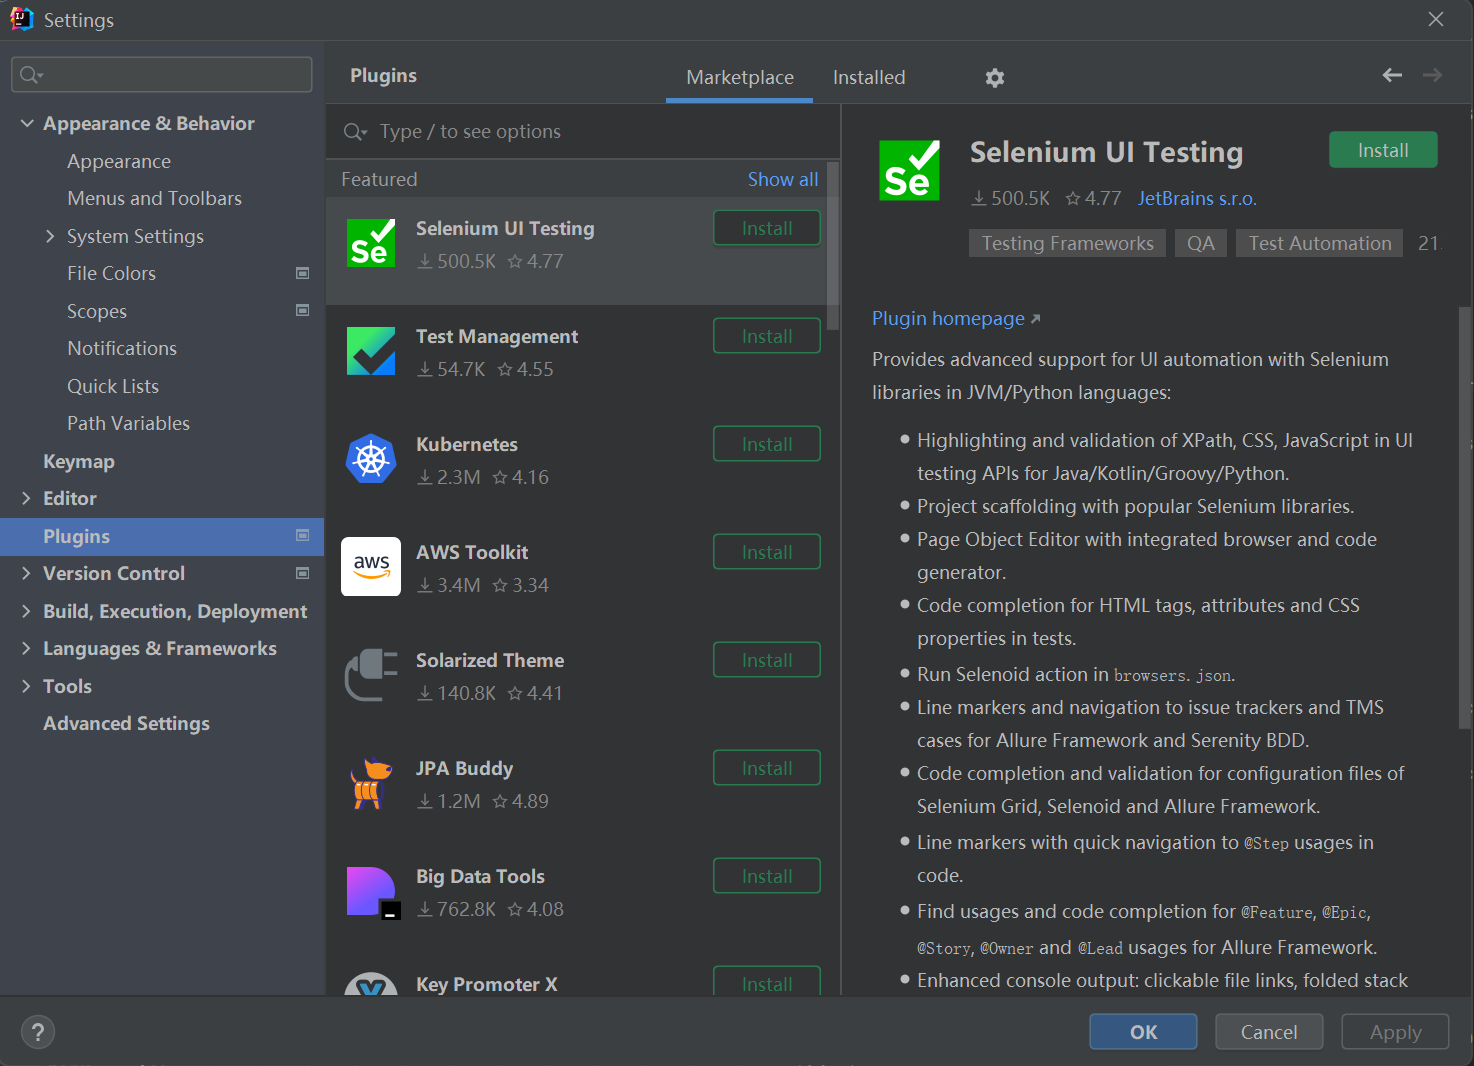Click the JPA Buddy plugin icon
1474x1066 pixels.
(371, 783)
